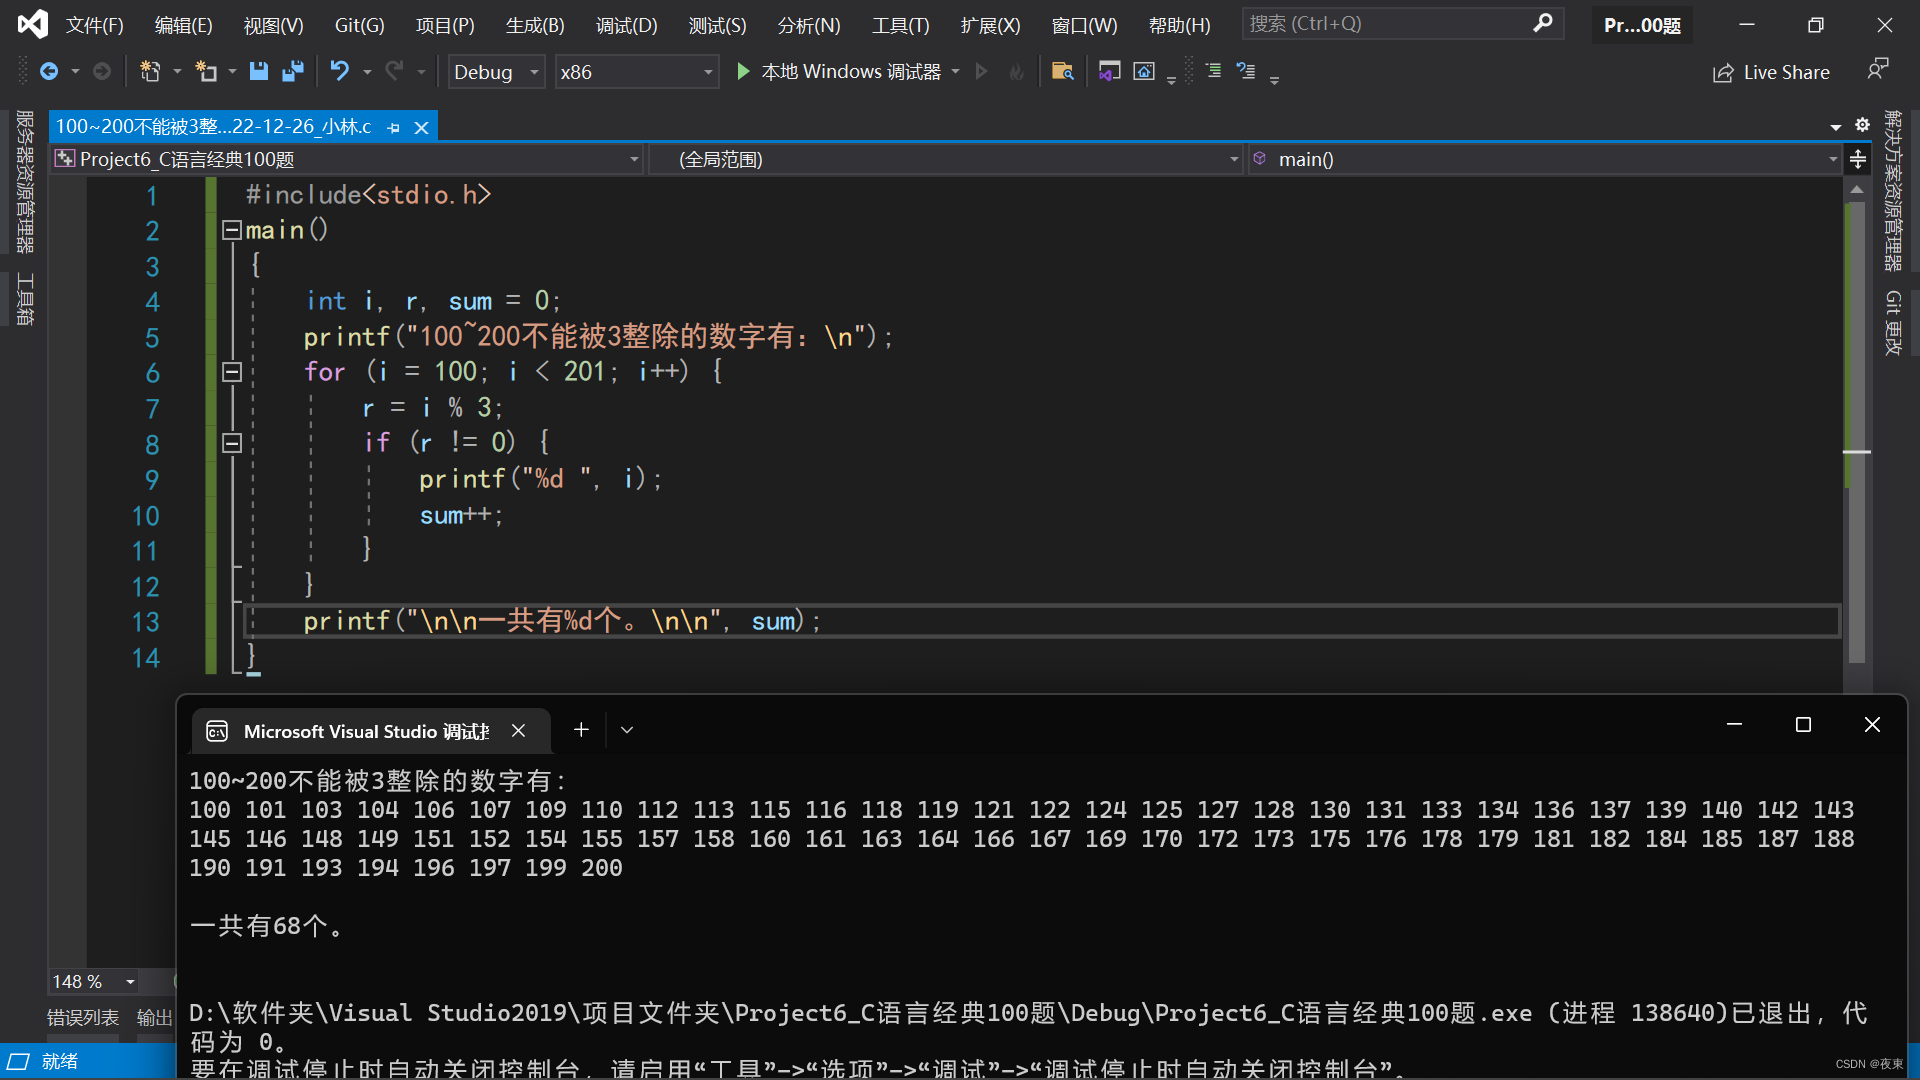Open editor settings via the gear icon

point(1863,125)
